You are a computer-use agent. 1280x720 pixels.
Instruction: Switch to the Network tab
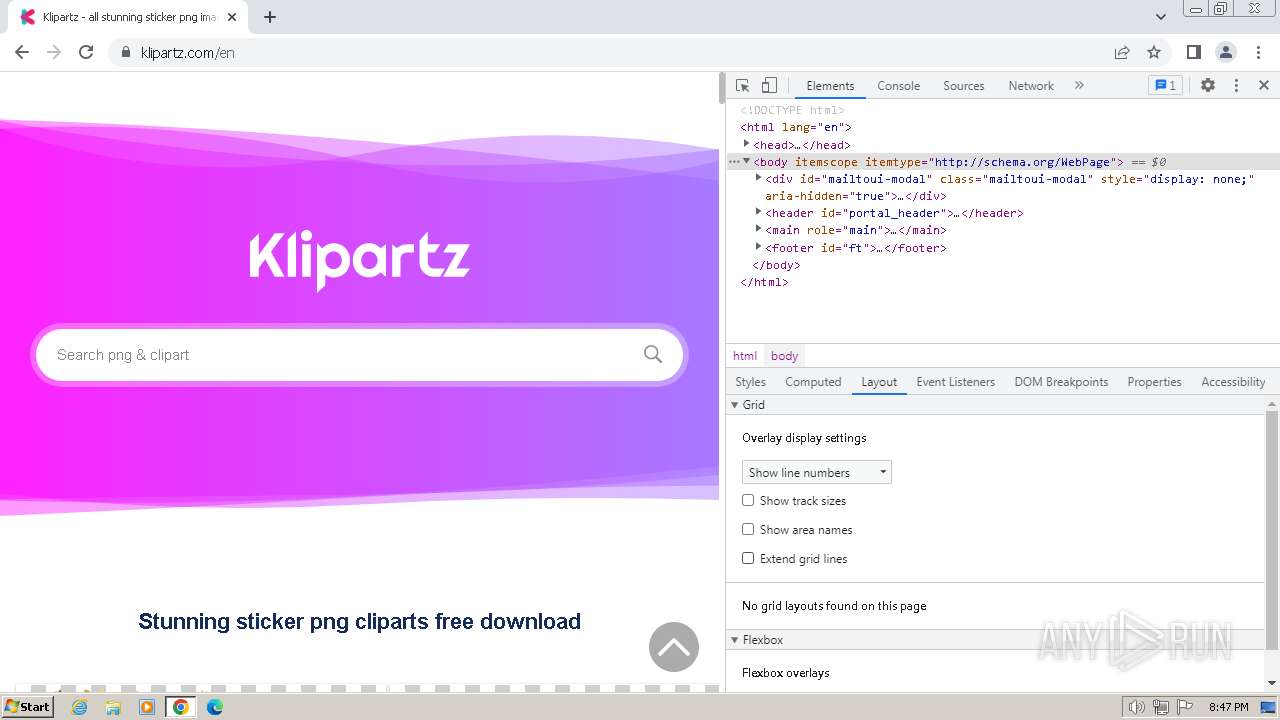(1031, 86)
